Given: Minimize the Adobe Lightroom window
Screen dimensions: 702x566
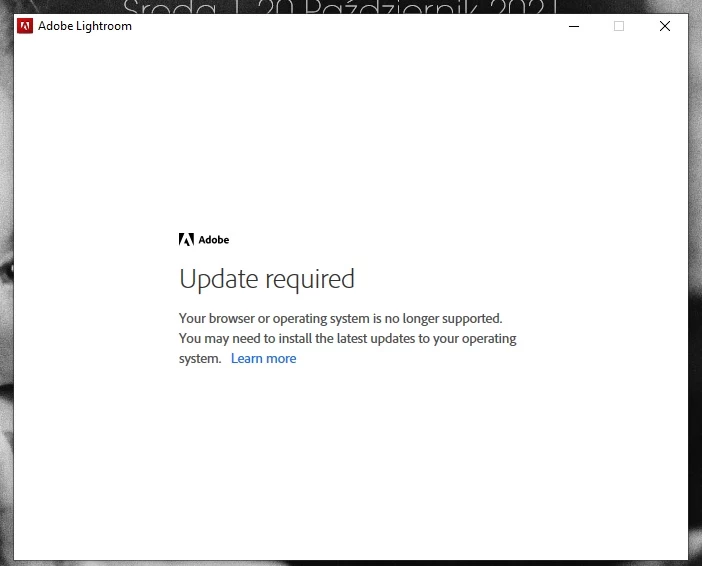Looking at the screenshot, I should (x=574, y=26).
